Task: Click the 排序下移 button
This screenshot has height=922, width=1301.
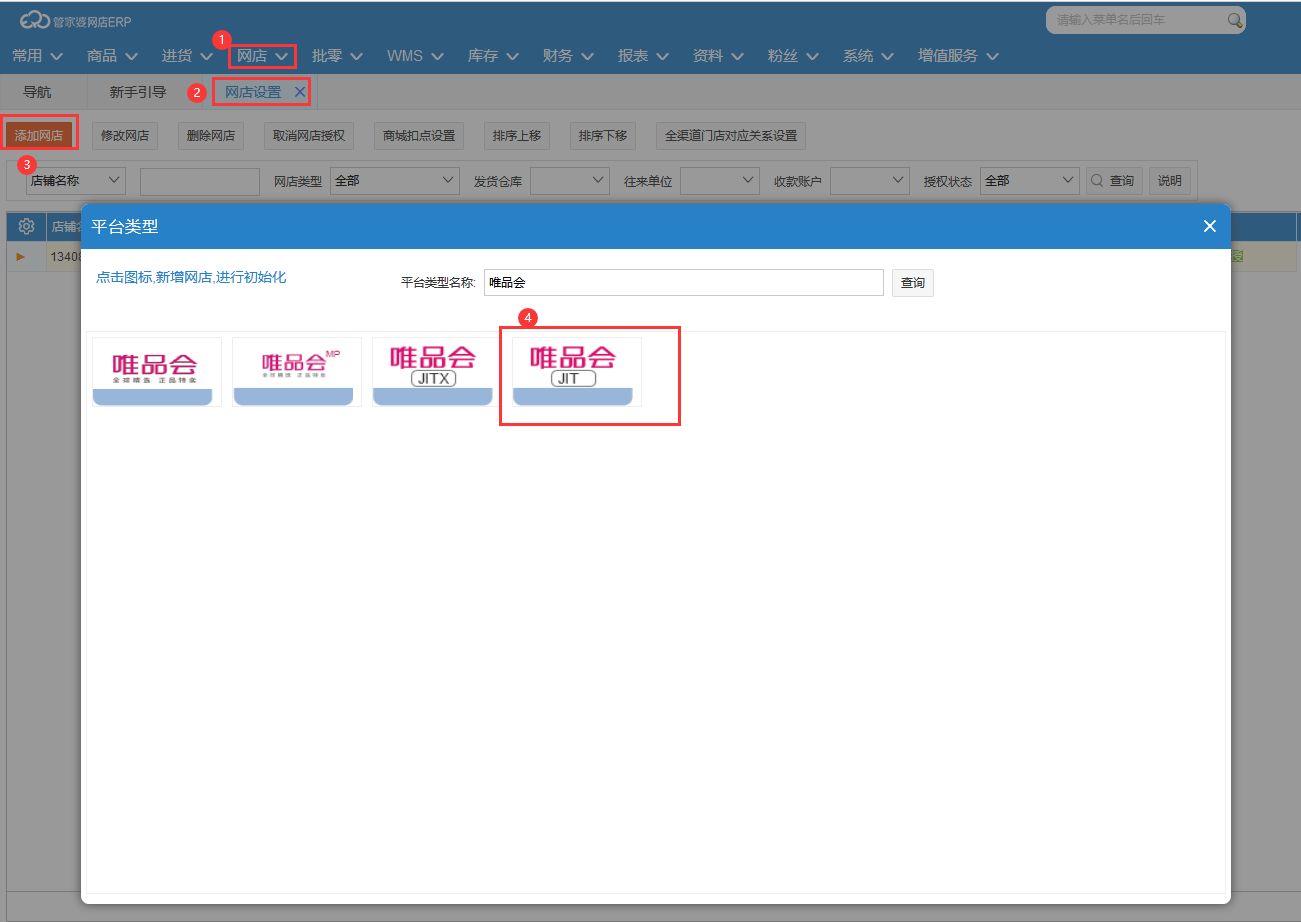Action: [603, 136]
